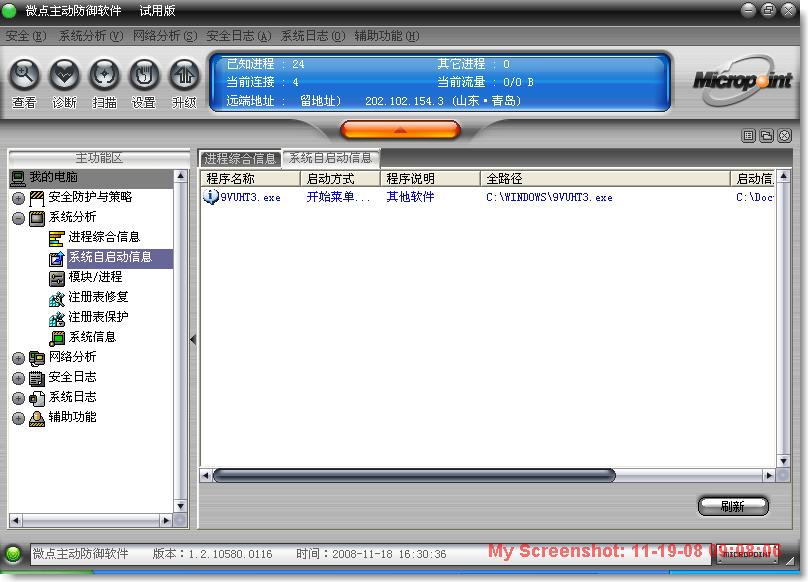Screen dimensions: 808x582
Task: Select the 系统信息 tree item
Action: tap(92, 338)
